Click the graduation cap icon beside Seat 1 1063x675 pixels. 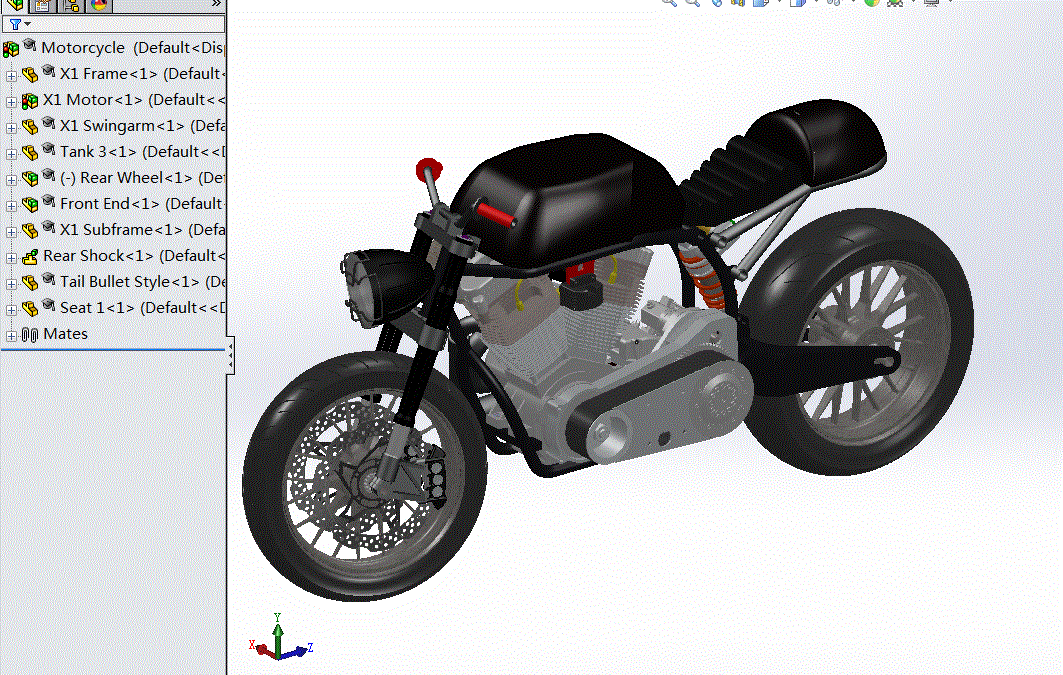tap(48, 305)
